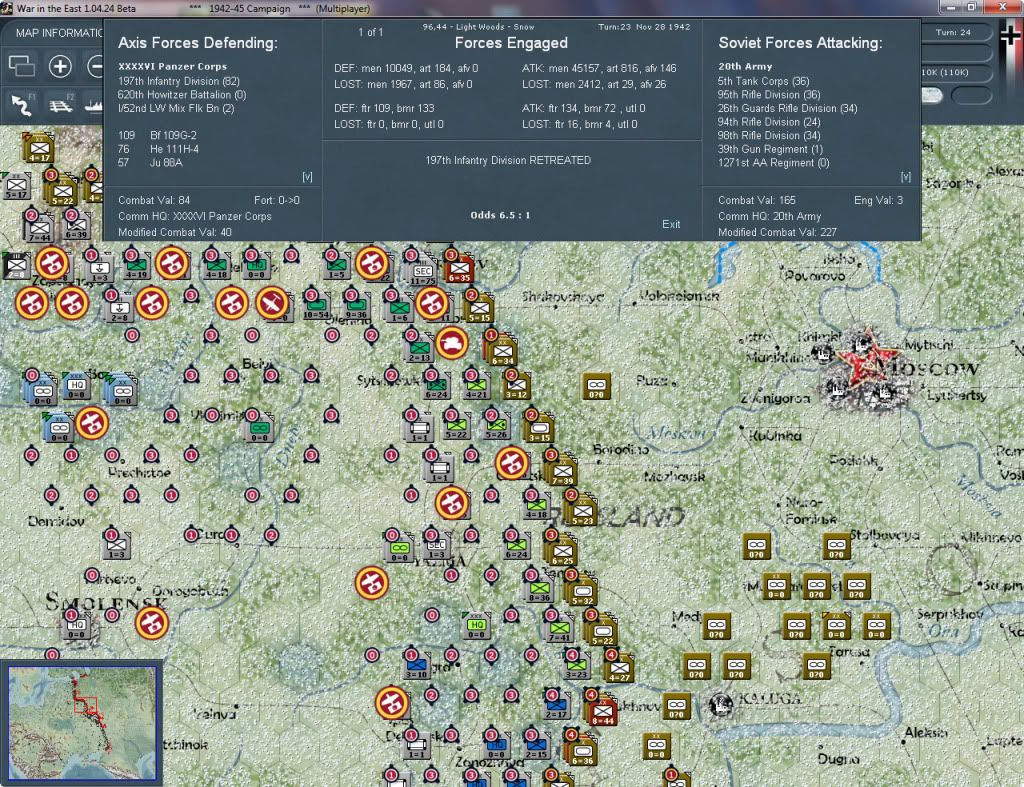Screen dimensions: 1024x787
Task: Click the zoom out minus icon
Action: click(x=95, y=66)
